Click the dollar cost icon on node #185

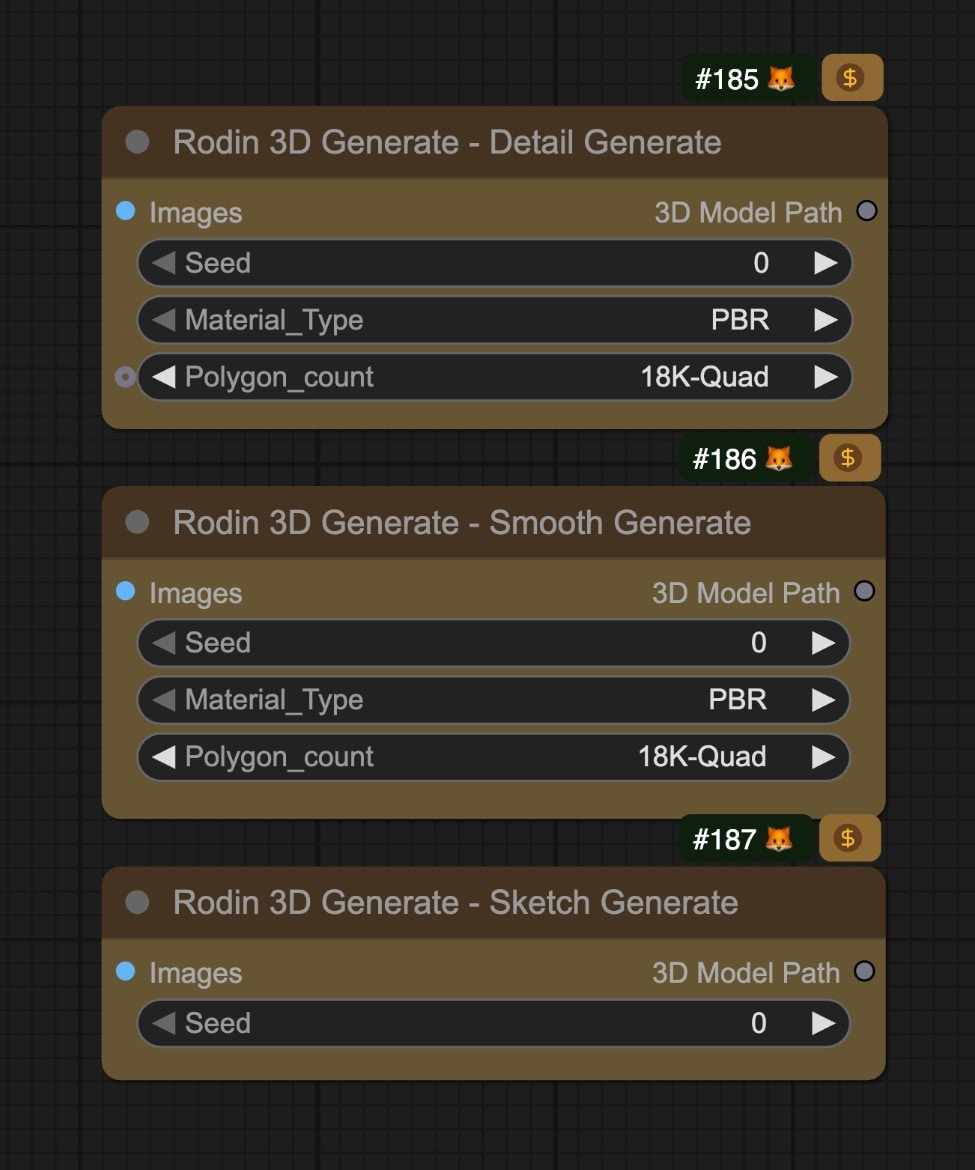pos(851,77)
